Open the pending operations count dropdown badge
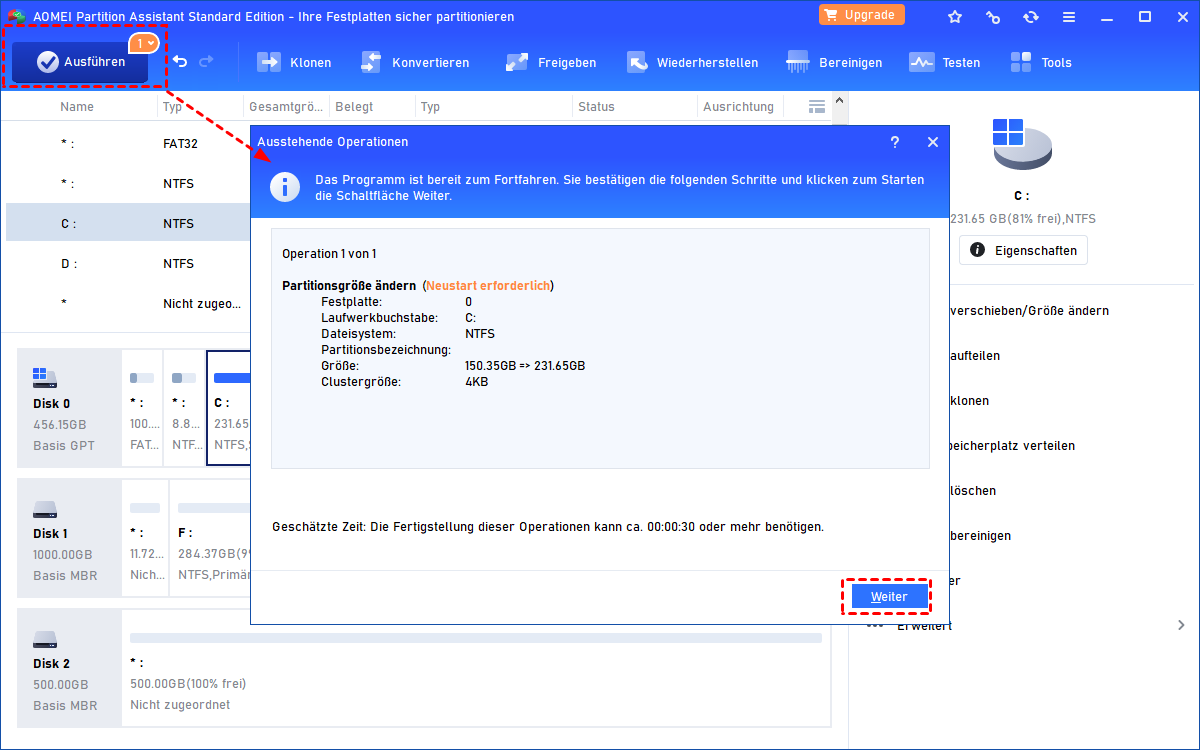This screenshot has width=1200, height=750. tap(144, 43)
